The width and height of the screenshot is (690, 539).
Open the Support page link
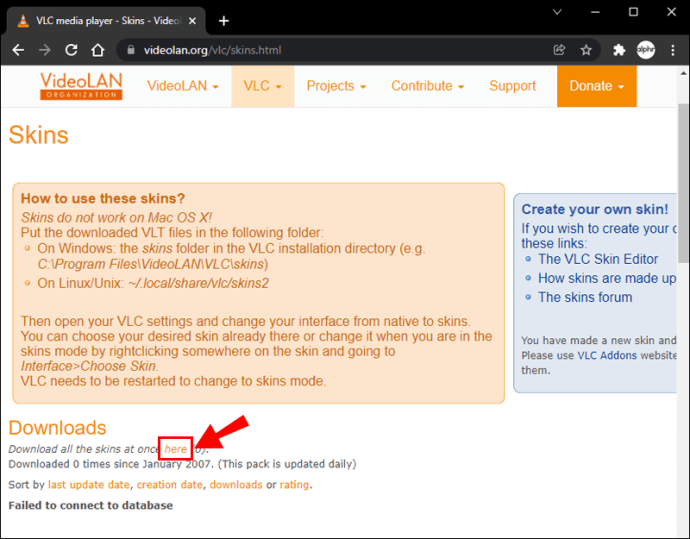512,86
